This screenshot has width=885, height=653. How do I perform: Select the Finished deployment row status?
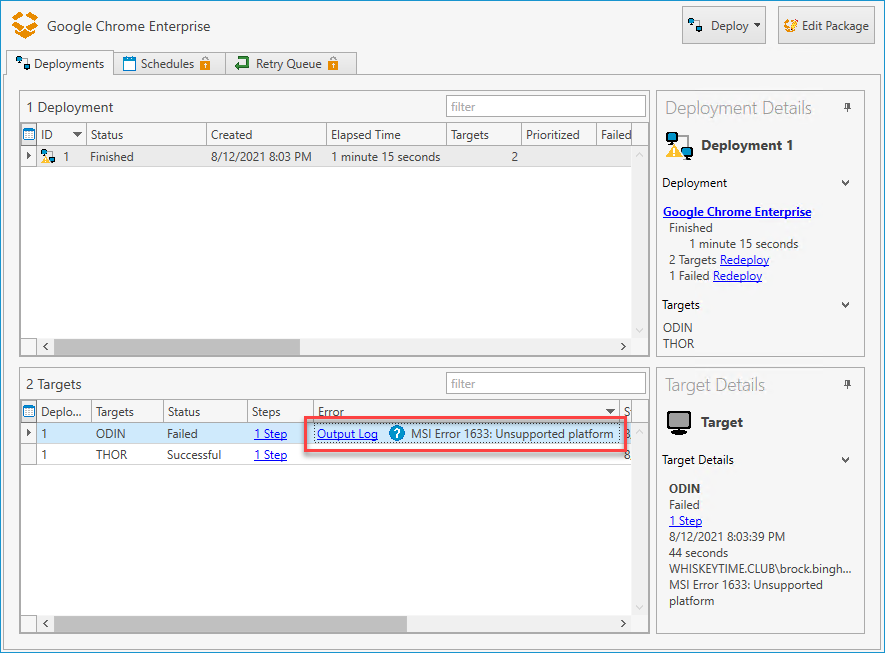112,156
